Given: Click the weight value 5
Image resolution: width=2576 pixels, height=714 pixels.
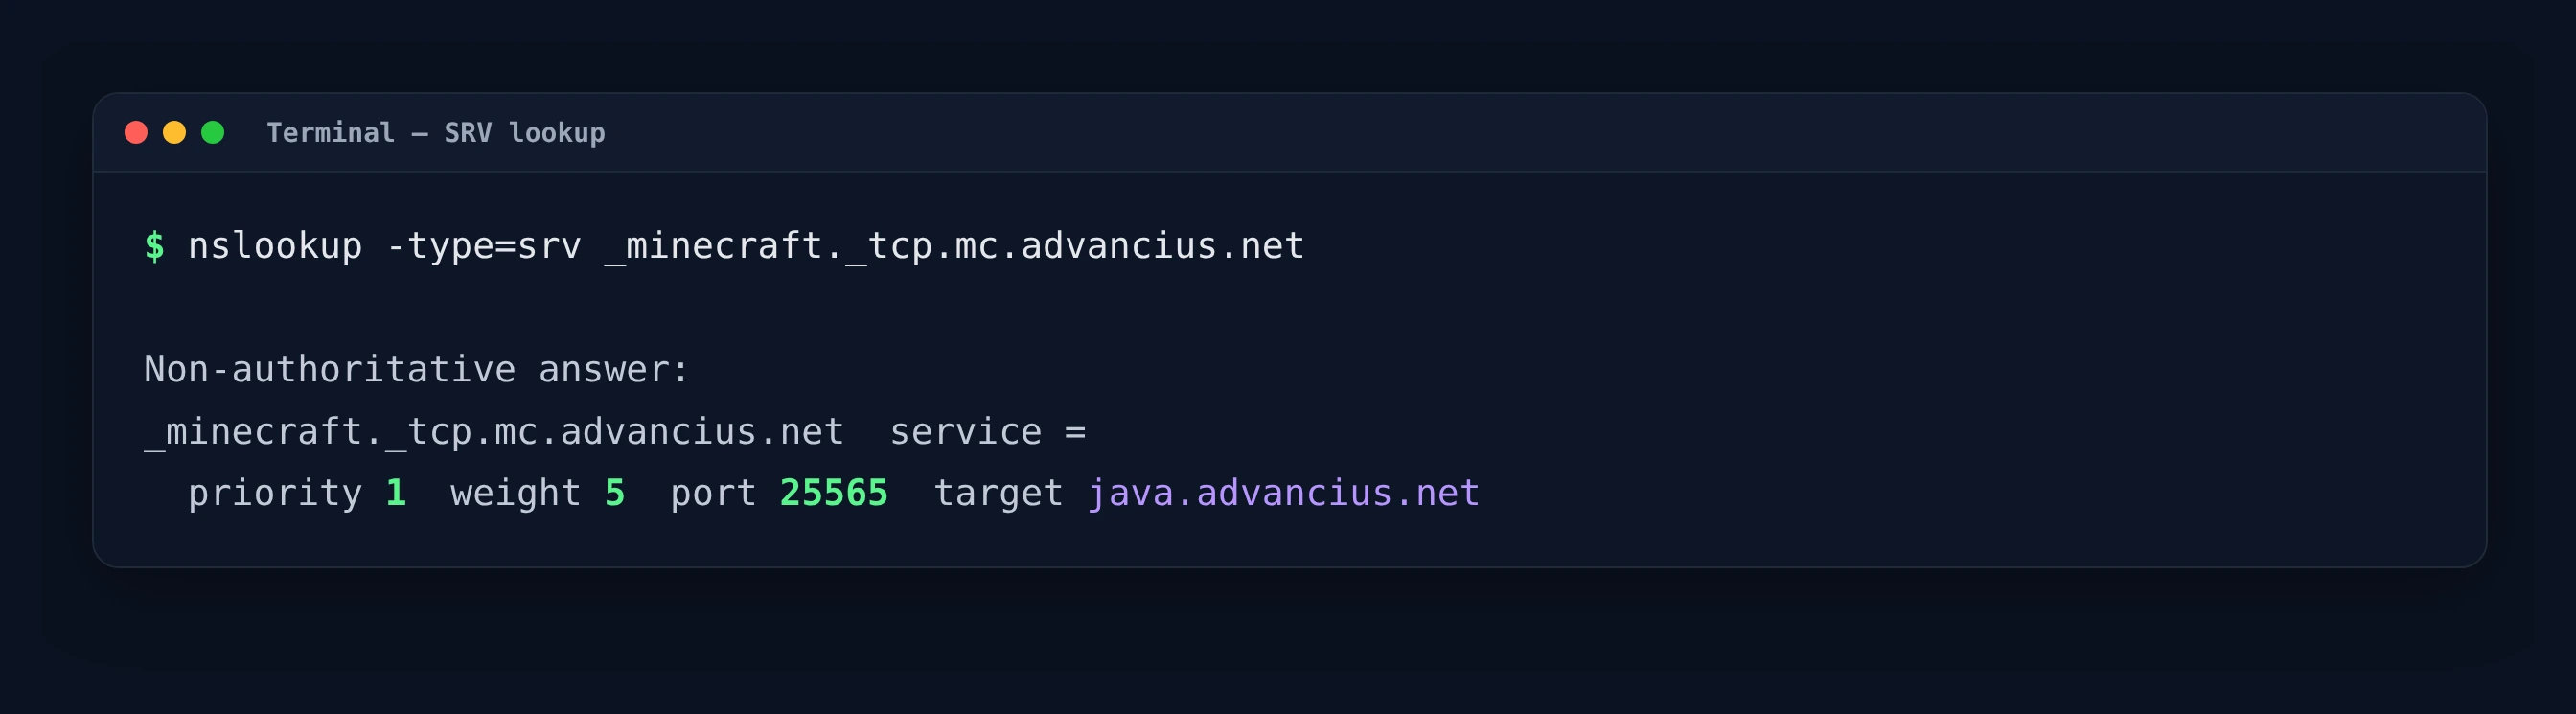Looking at the screenshot, I should [x=615, y=493].
